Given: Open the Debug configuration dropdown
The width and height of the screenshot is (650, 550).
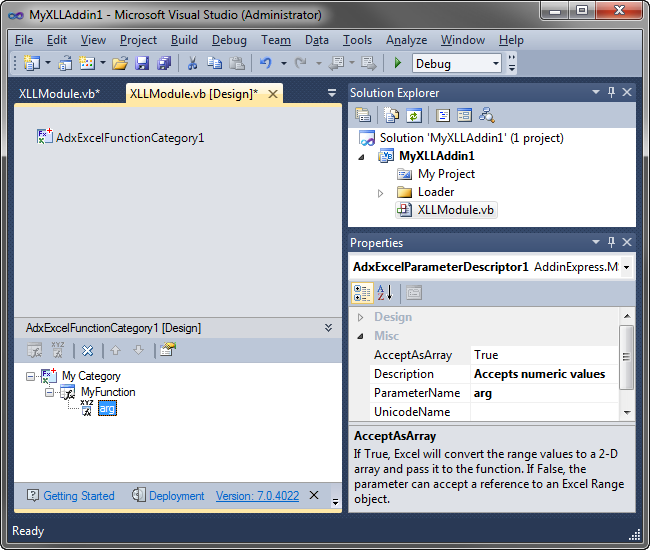Looking at the screenshot, I should click(x=496, y=63).
